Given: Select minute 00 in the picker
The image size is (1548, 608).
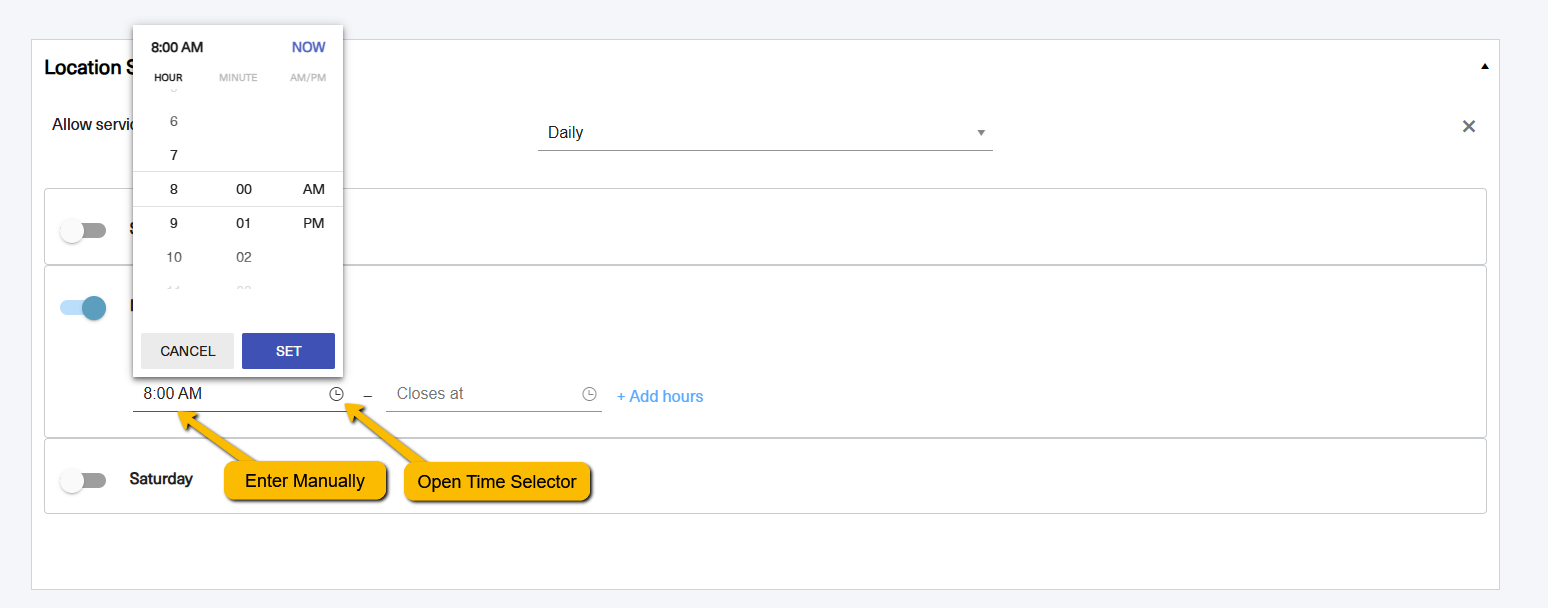Looking at the screenshot, I should click(x=244, y=189).
